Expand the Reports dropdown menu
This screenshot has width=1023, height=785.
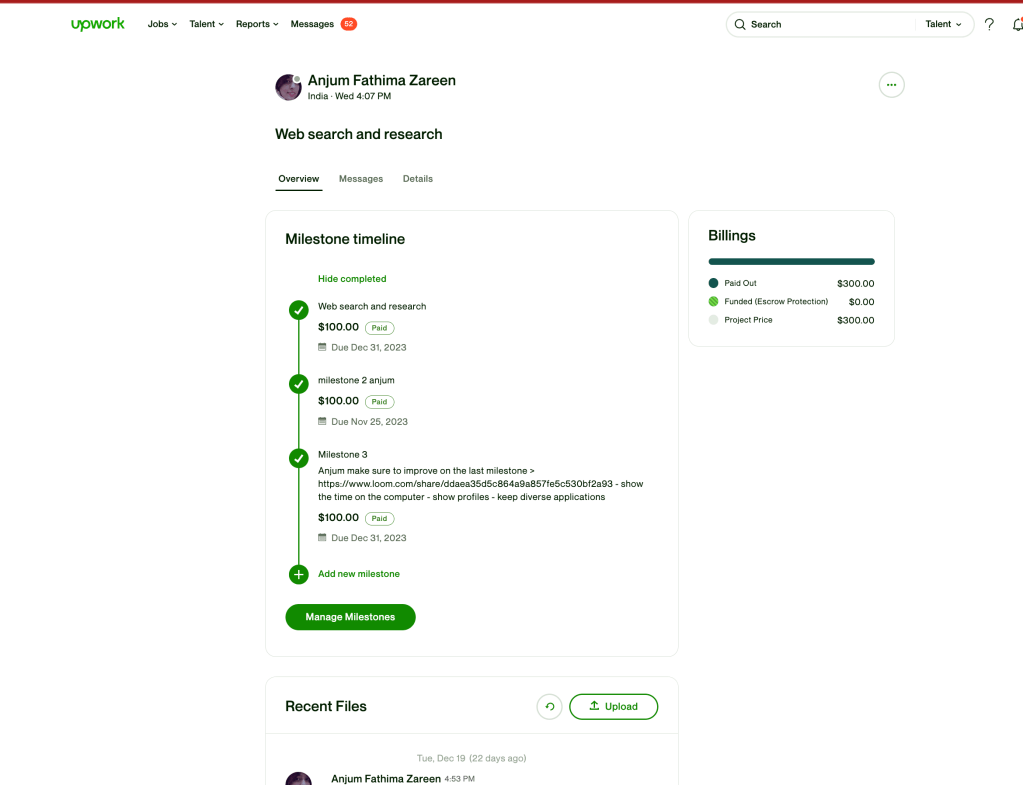pos(257,24)
